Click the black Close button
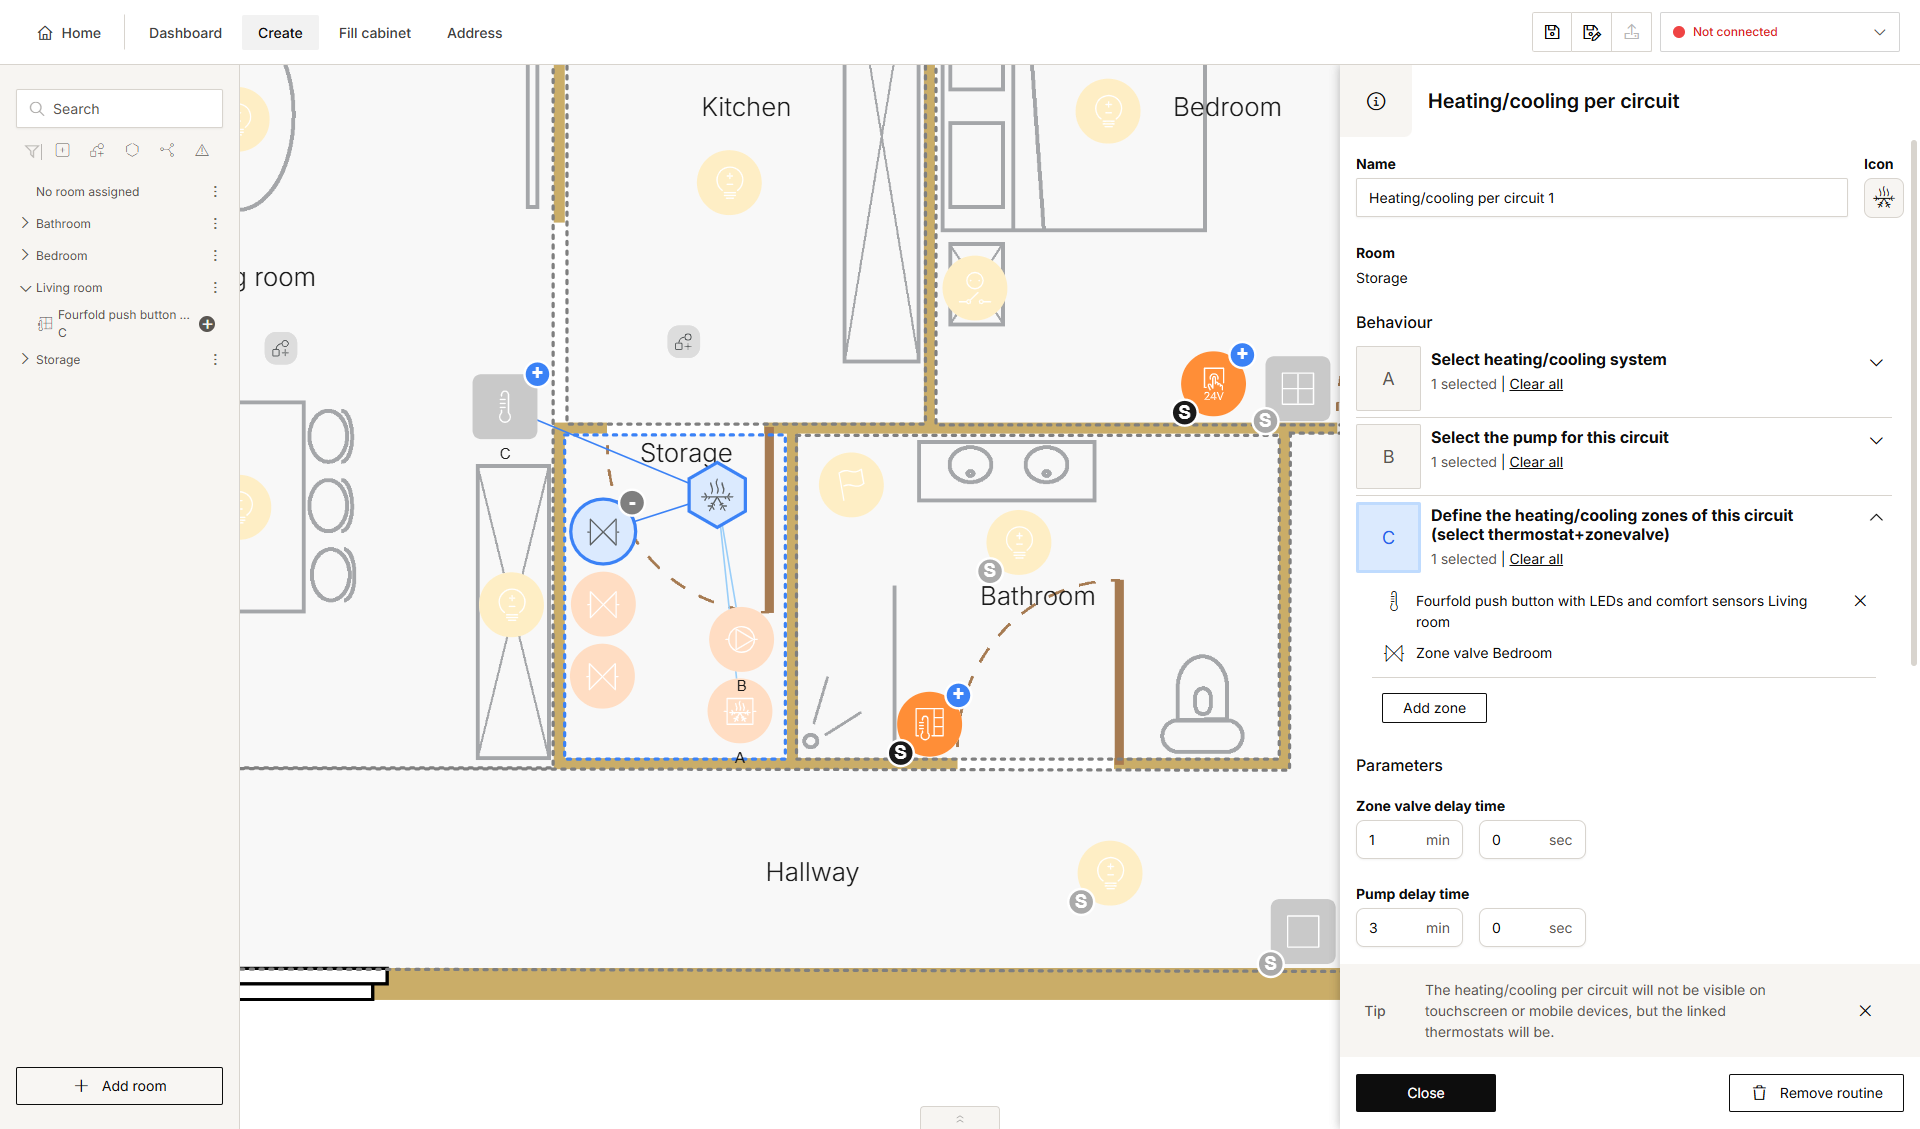 (x=1425, y=1093)
